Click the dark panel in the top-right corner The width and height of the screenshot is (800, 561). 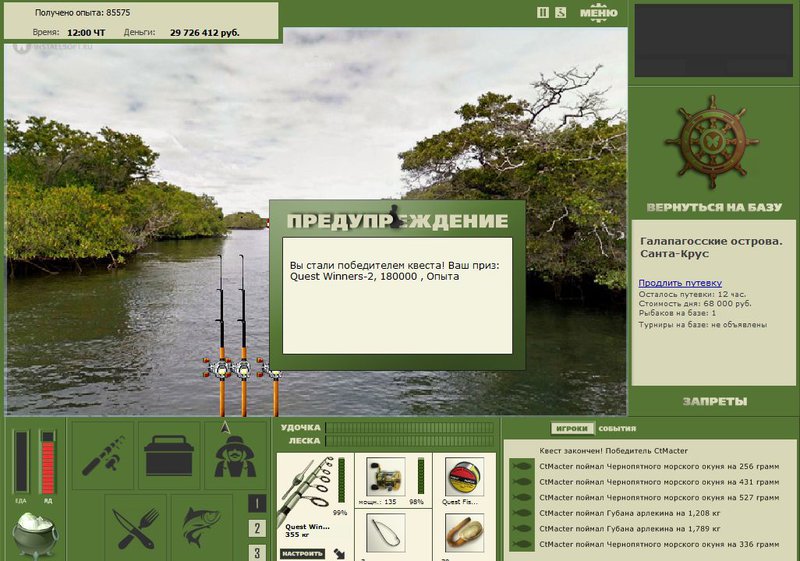pos(714,41)
